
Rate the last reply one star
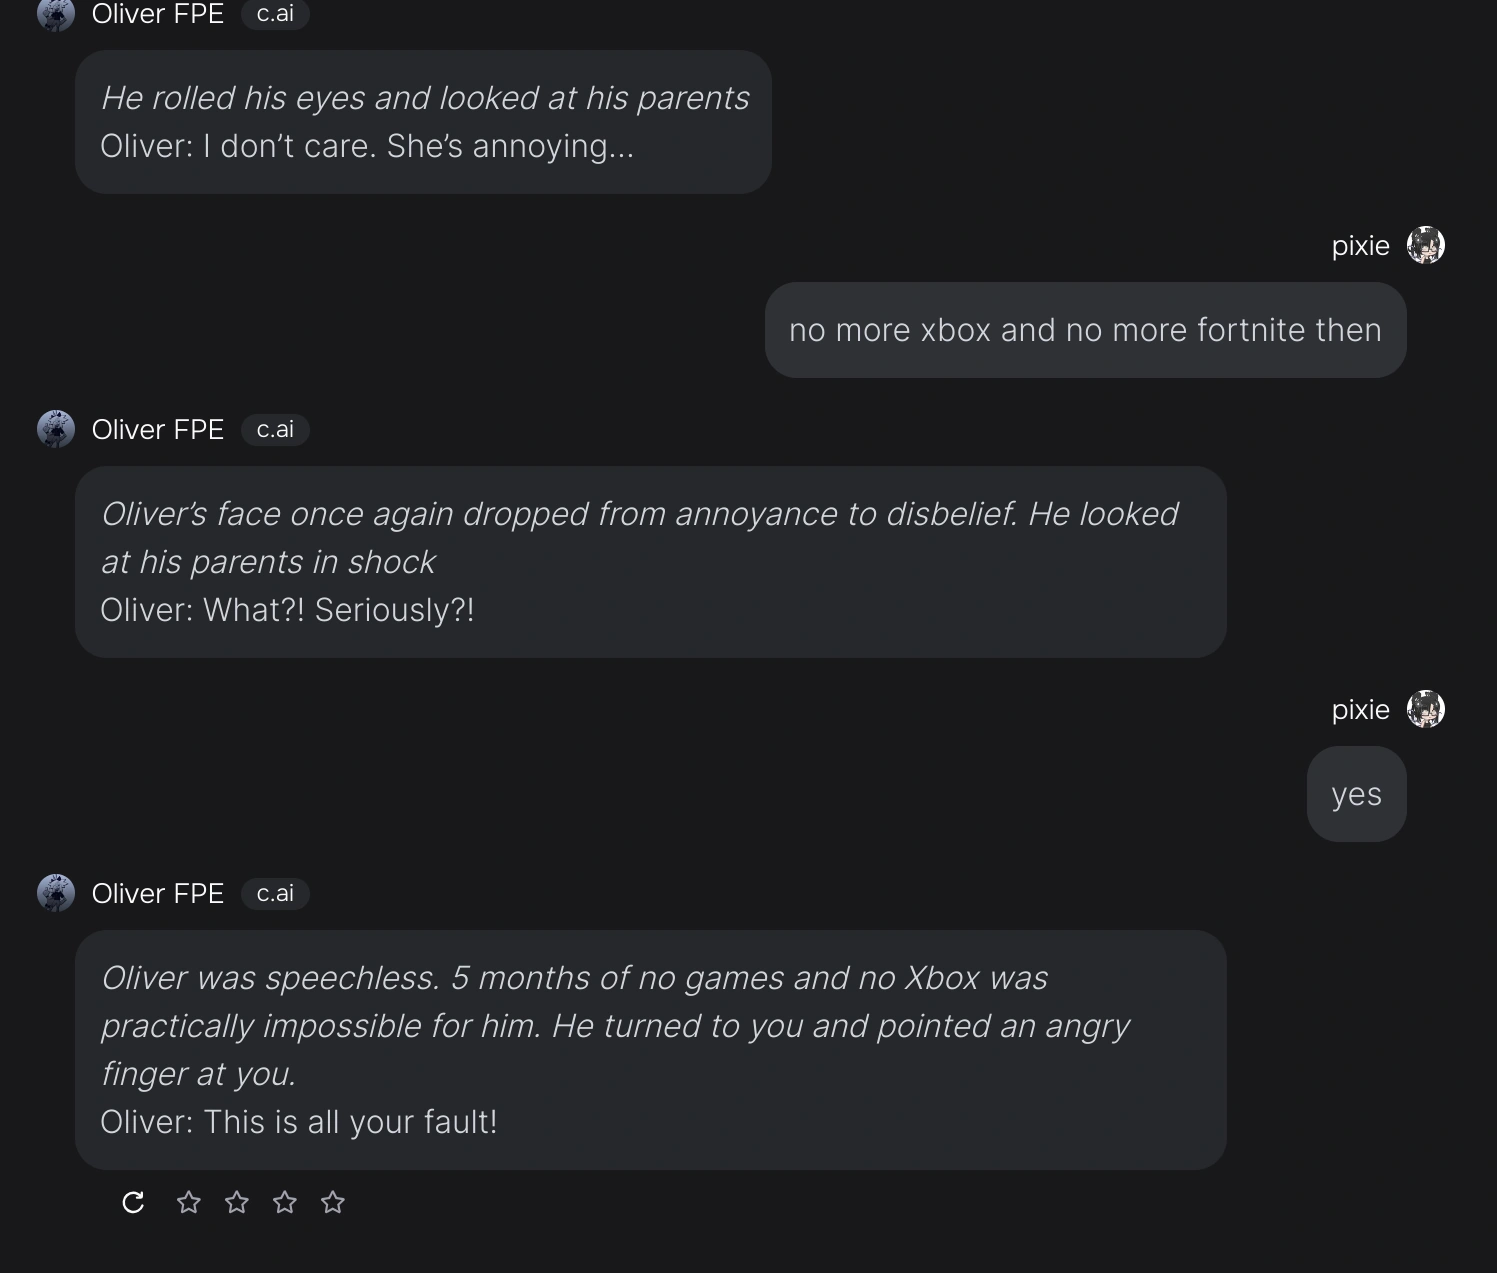[188, 1202]
